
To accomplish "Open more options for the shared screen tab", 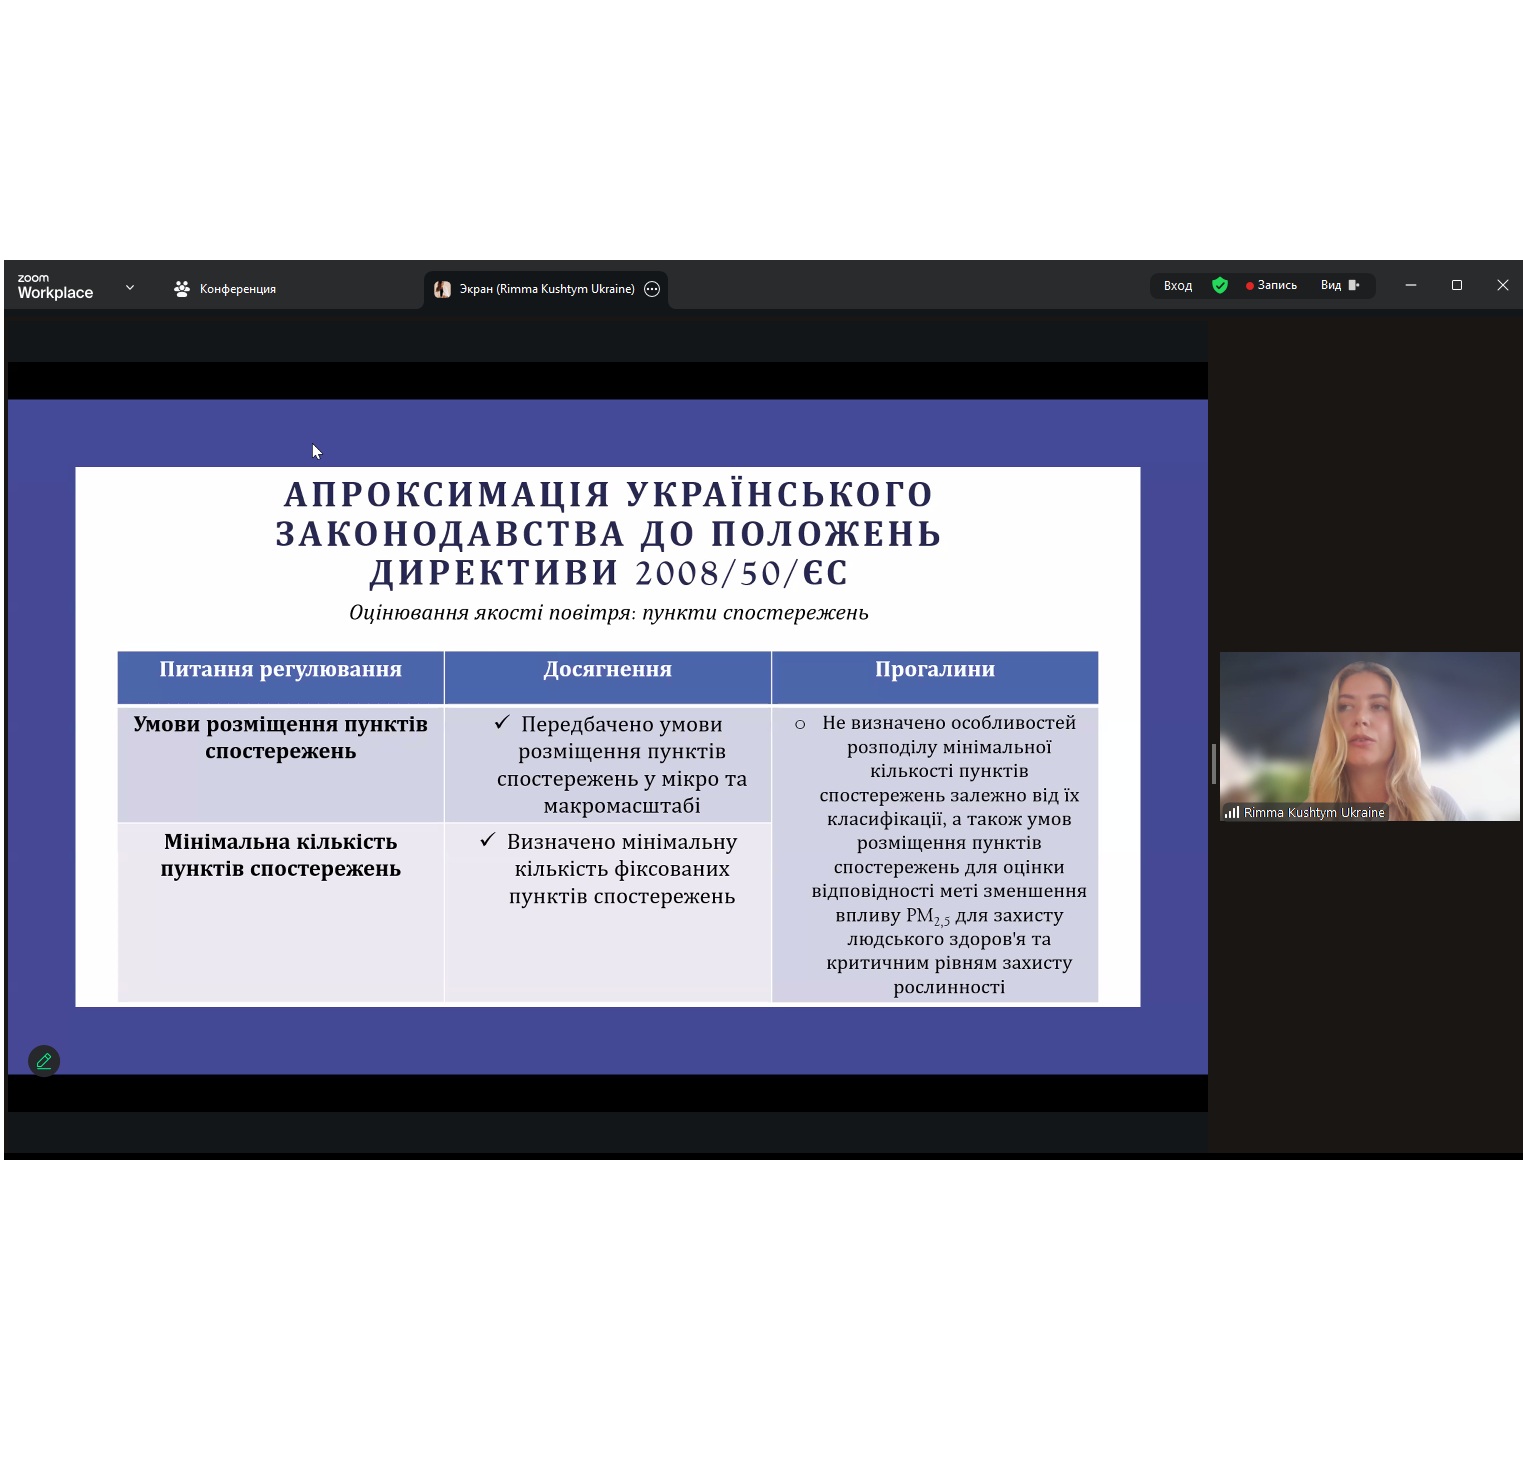I will 652,289.
